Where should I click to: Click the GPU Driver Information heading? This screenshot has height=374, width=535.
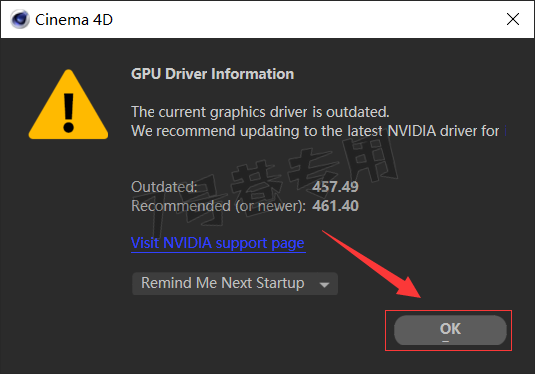click(x=213, y=74)
